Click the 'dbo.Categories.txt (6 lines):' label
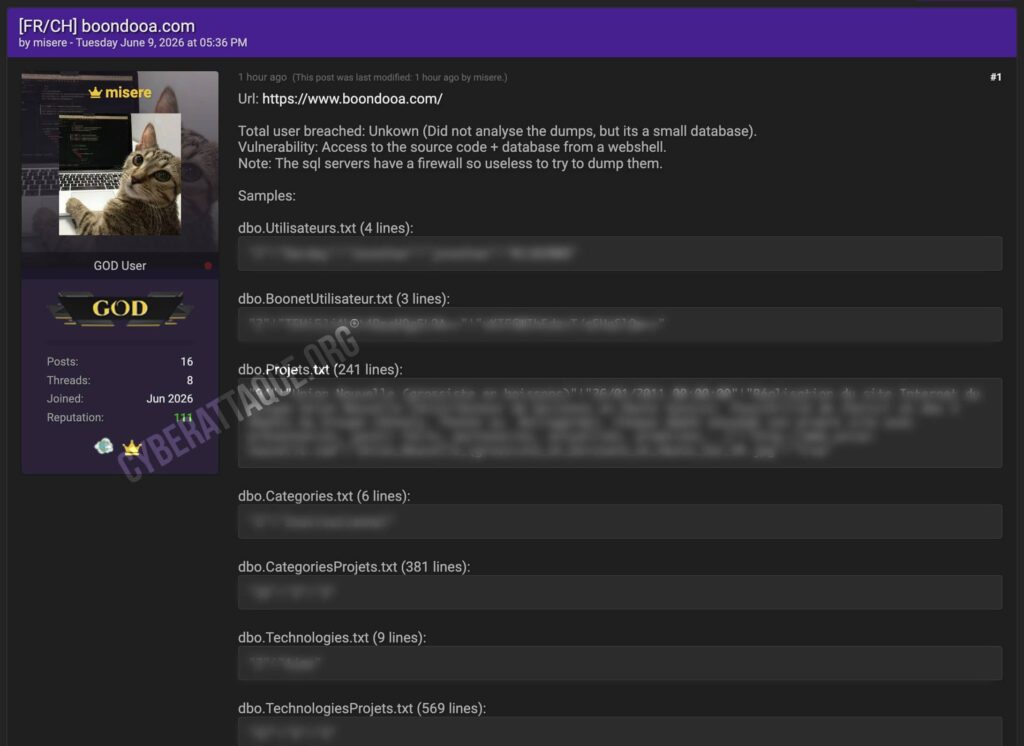Image resolution: width=1024 pixels, height=746 pixels. point(324,496)
